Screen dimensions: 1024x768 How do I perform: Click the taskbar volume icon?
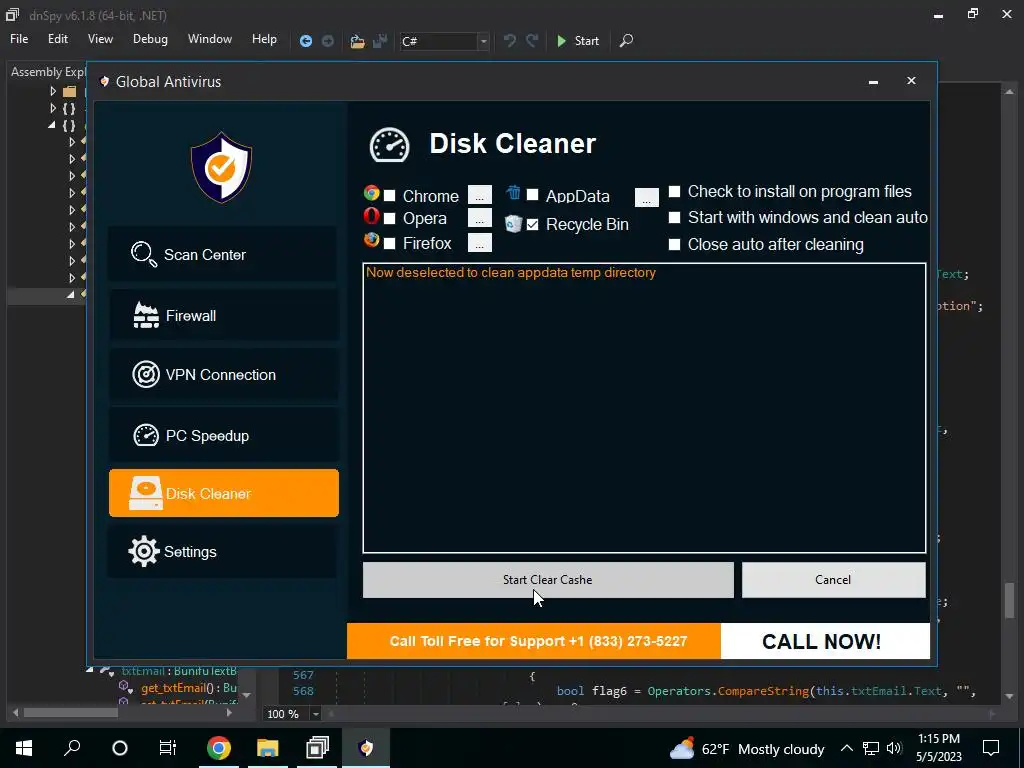[894, 748]
